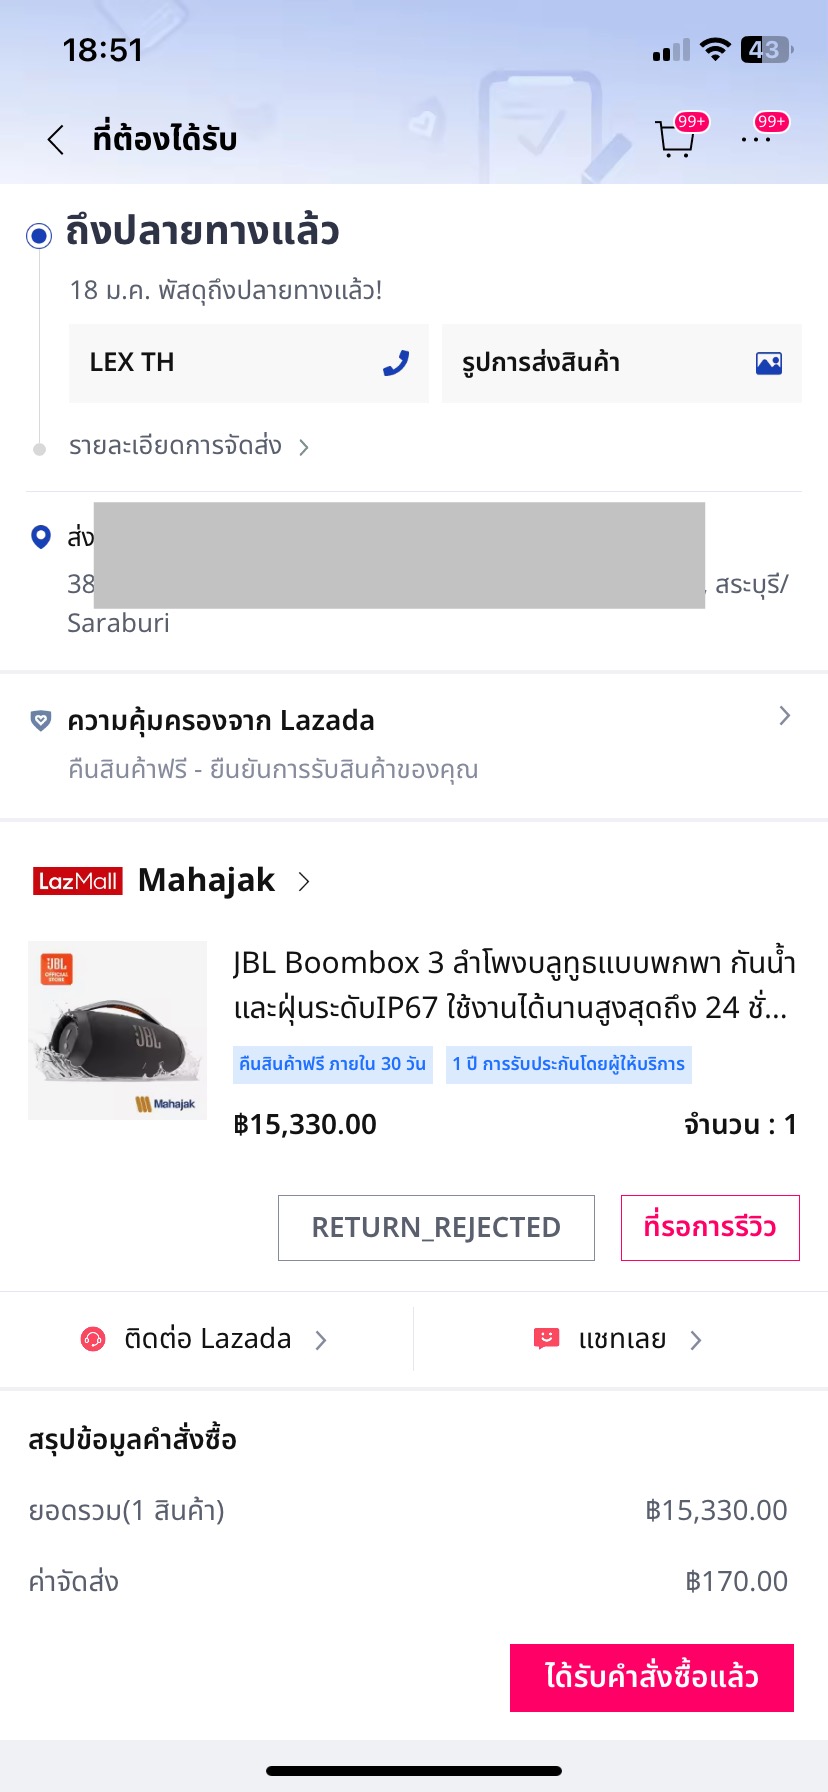Viewport: 828px width, 1792px height.
Task: Tap the Lazada protection shield icon
Action: 41,720
